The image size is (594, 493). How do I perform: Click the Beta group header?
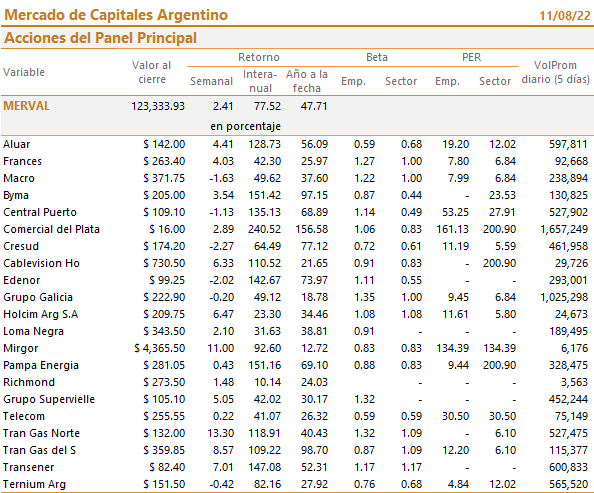pos(377,57)
